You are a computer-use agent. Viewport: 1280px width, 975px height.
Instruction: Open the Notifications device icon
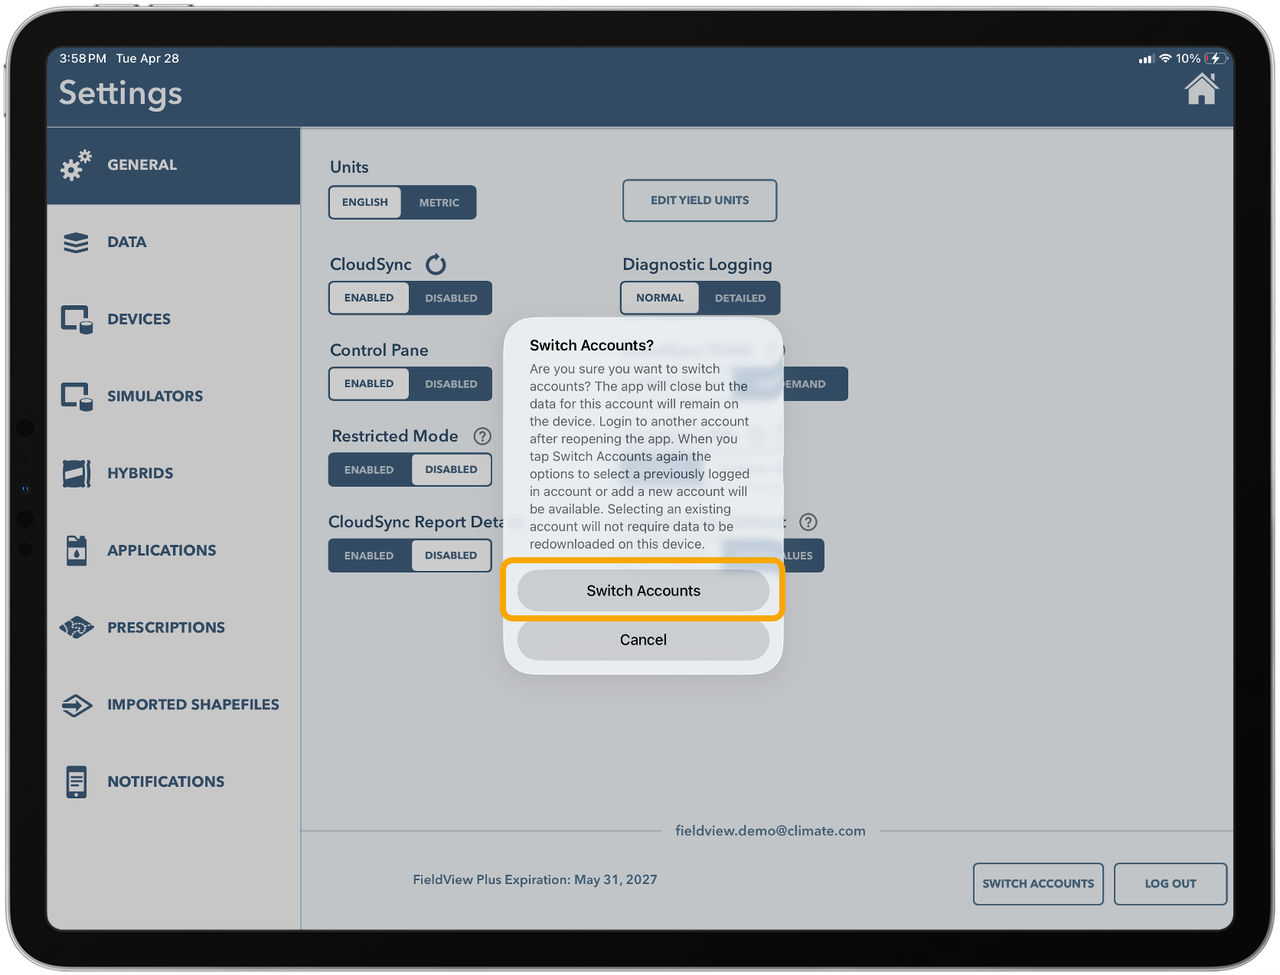[76, 781]
